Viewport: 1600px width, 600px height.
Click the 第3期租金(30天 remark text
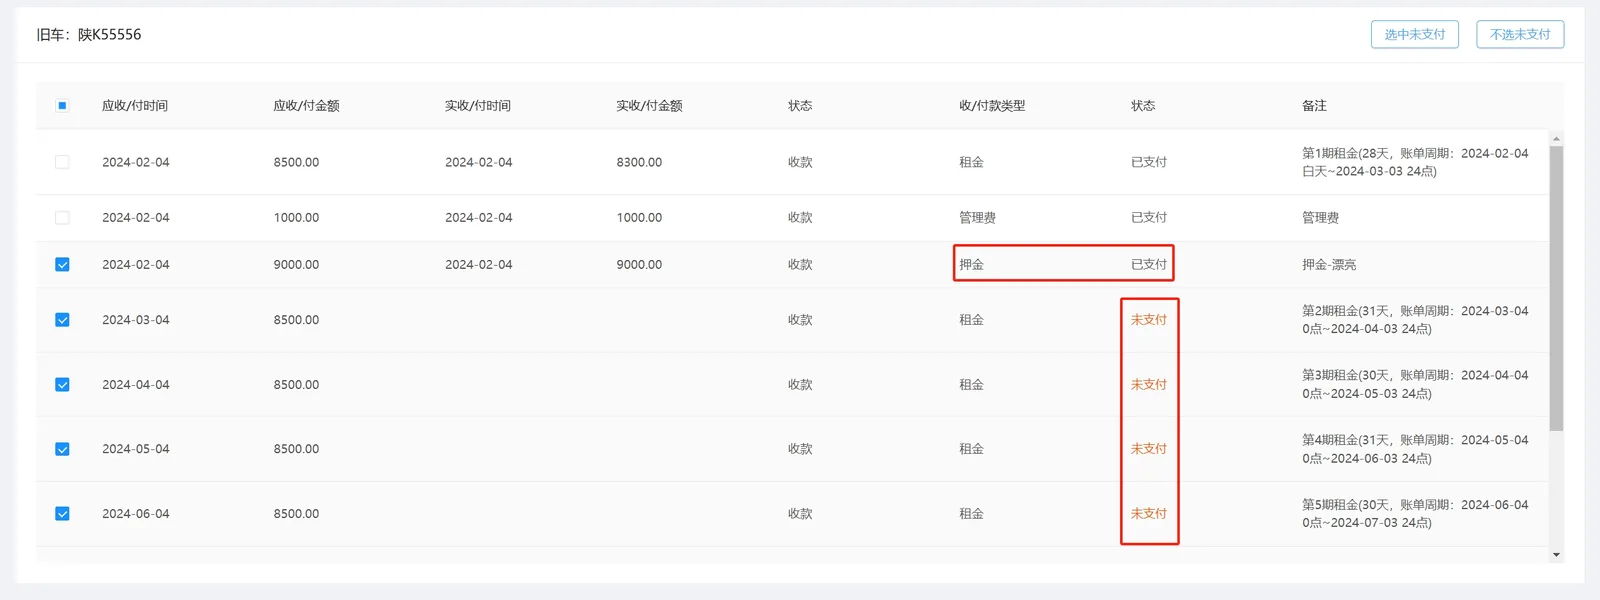1415,385
